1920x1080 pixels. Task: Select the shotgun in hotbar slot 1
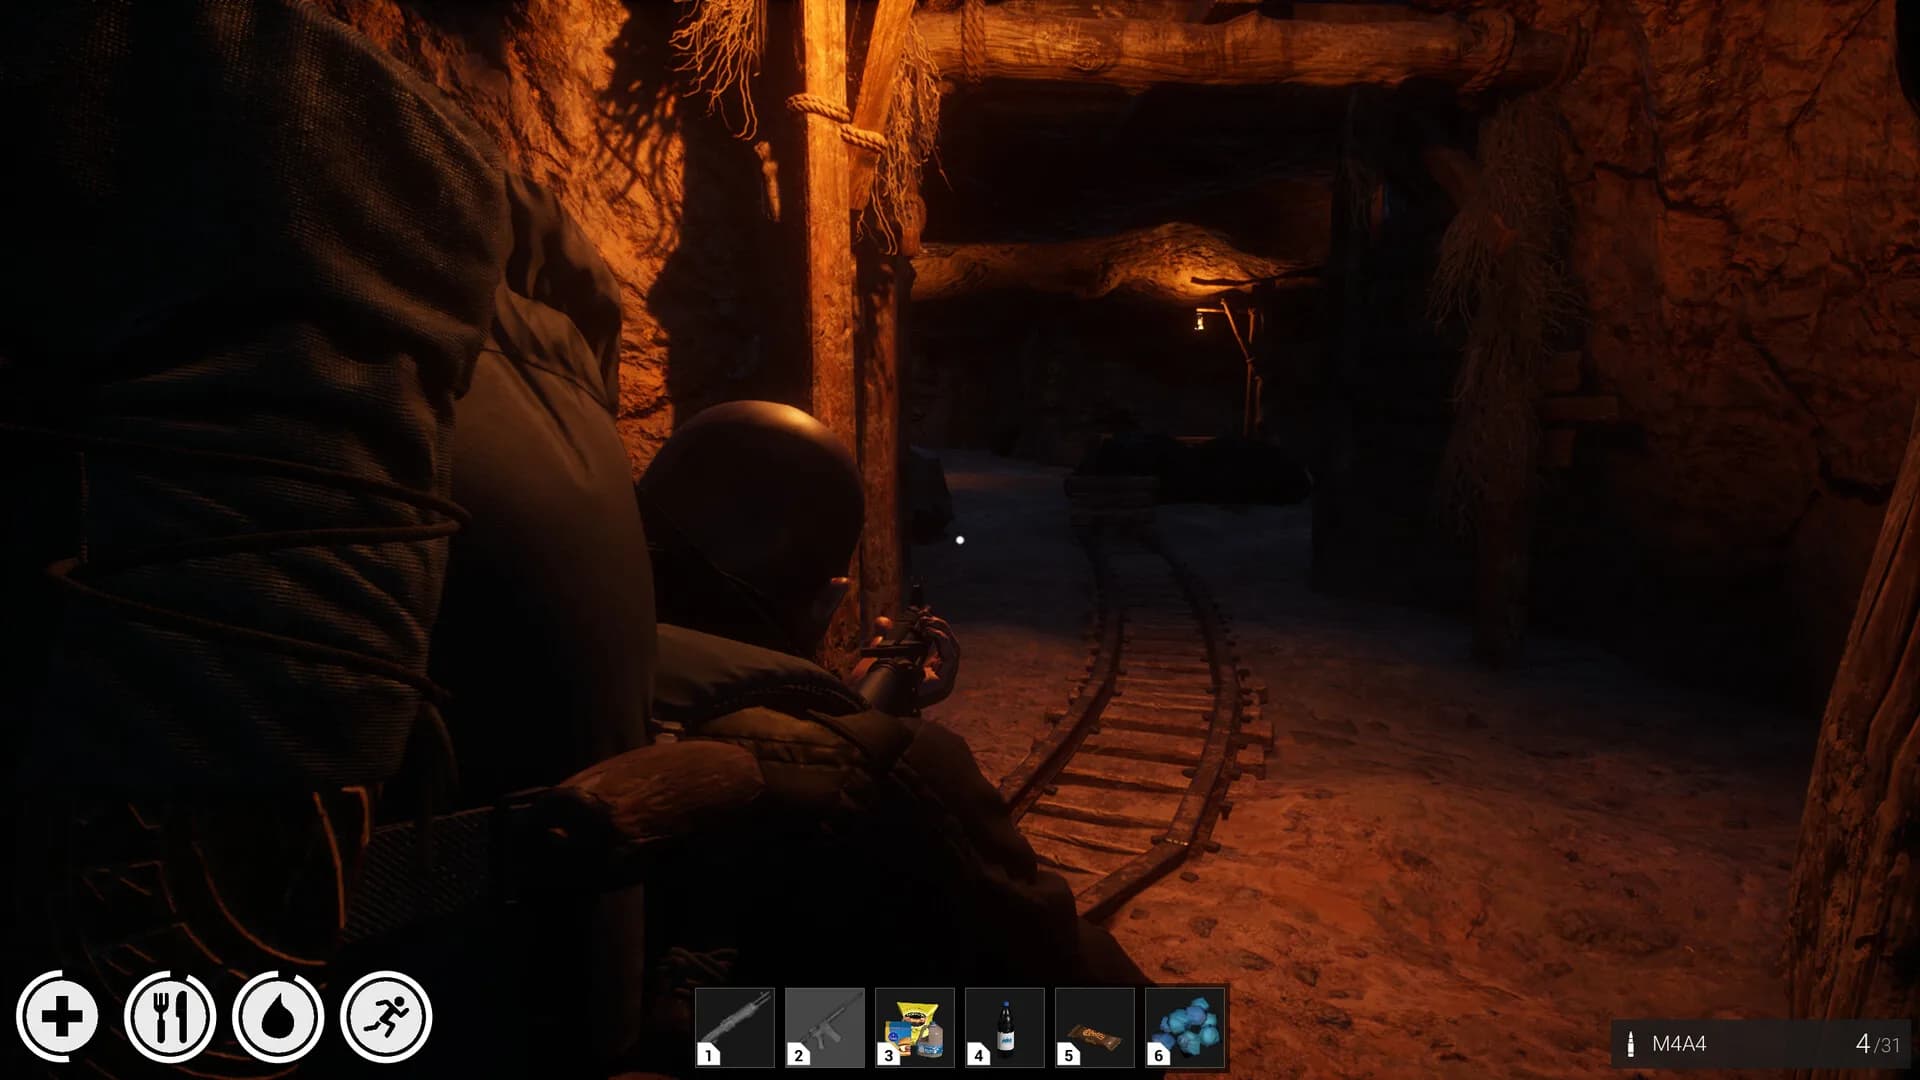pos(735,1027)
